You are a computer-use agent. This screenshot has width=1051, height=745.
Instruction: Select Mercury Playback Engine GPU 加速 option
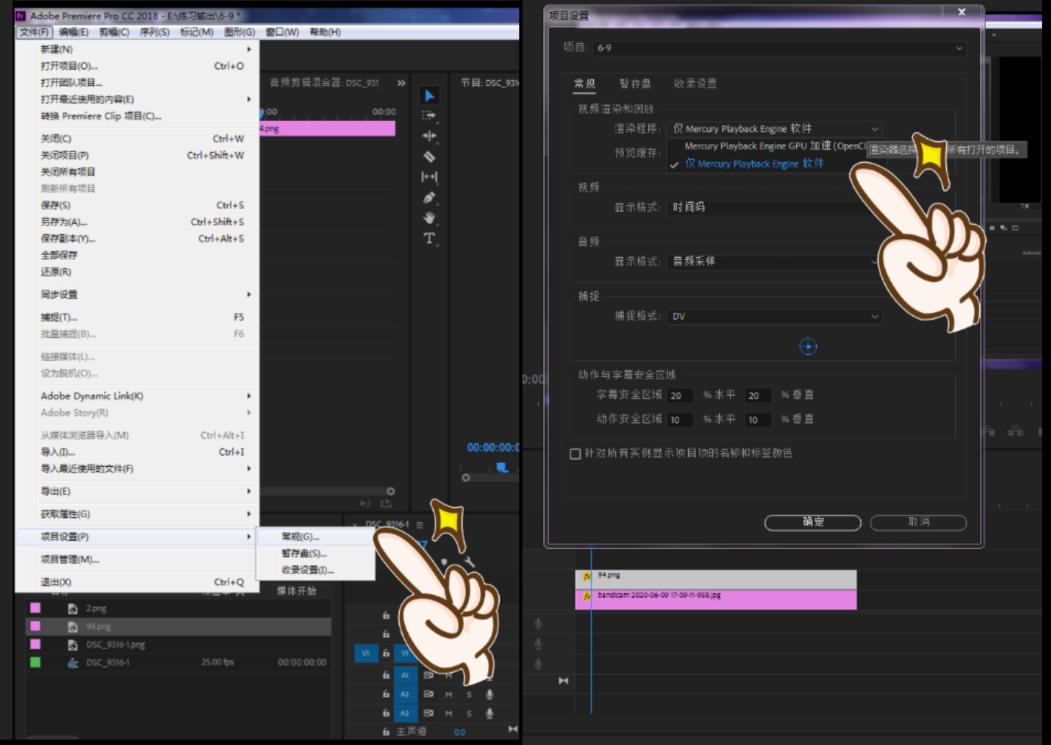point(774,146)
